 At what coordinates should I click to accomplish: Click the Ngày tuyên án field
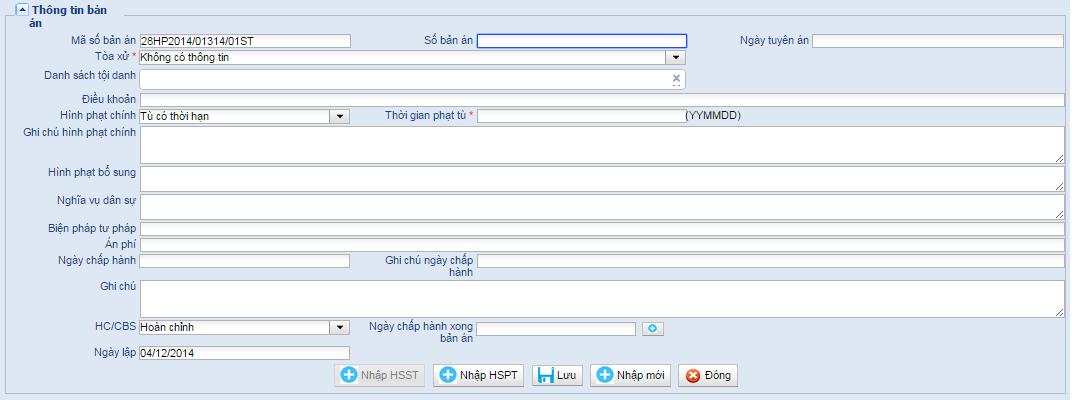tap(937, 41)
